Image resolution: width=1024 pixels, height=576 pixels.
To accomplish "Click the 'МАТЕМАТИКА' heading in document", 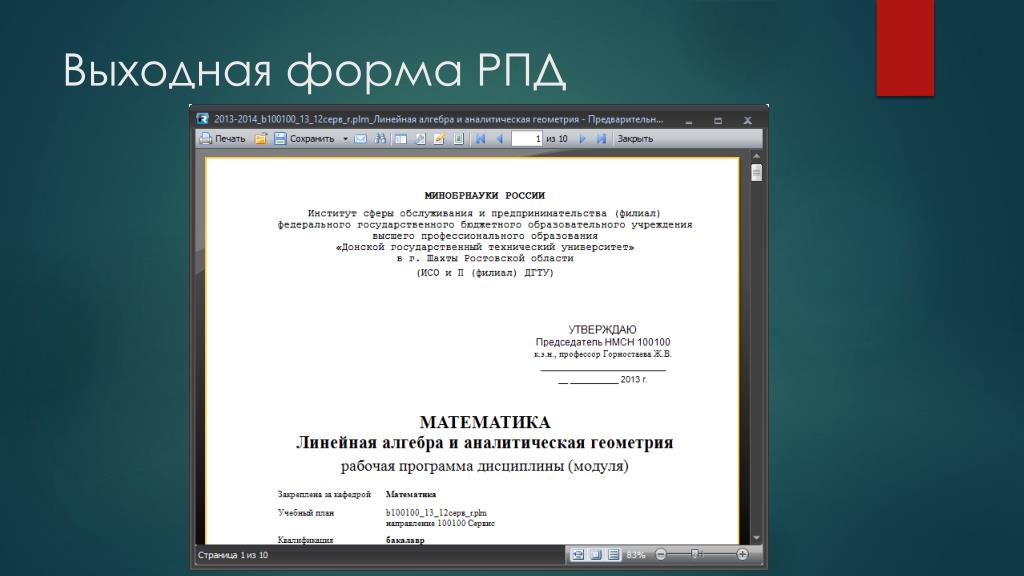I will 485,422.
